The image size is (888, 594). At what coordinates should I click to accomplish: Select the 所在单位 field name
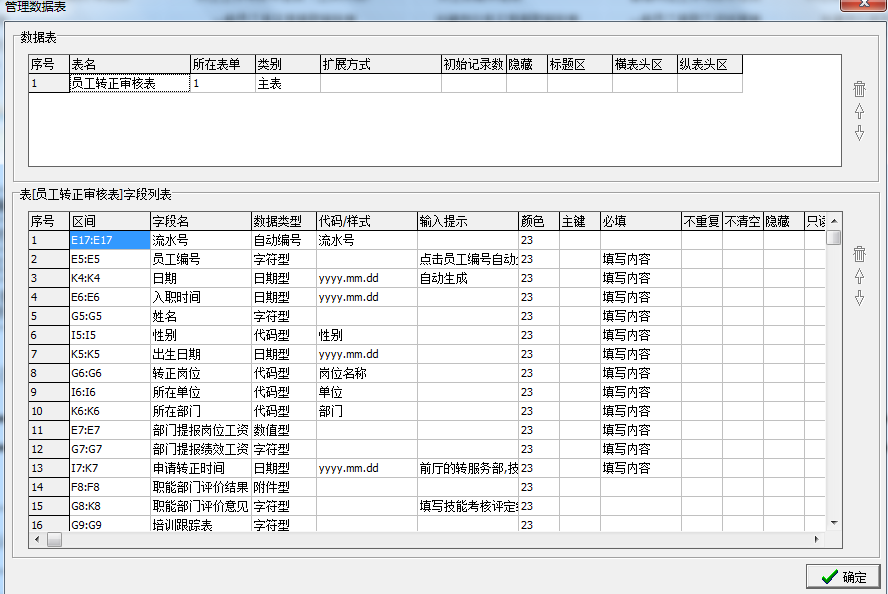click(x=200, y=392)
